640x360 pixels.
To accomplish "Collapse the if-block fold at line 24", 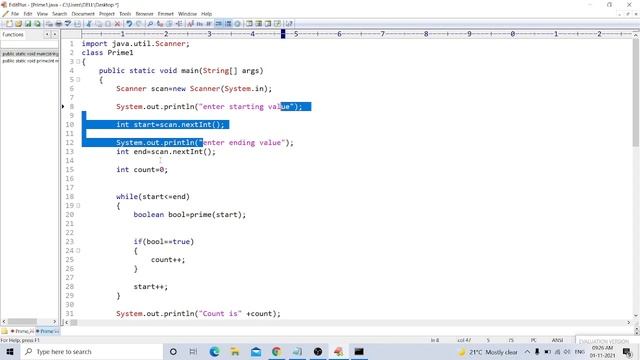I will pyautogui.click(x=78, y=251).
